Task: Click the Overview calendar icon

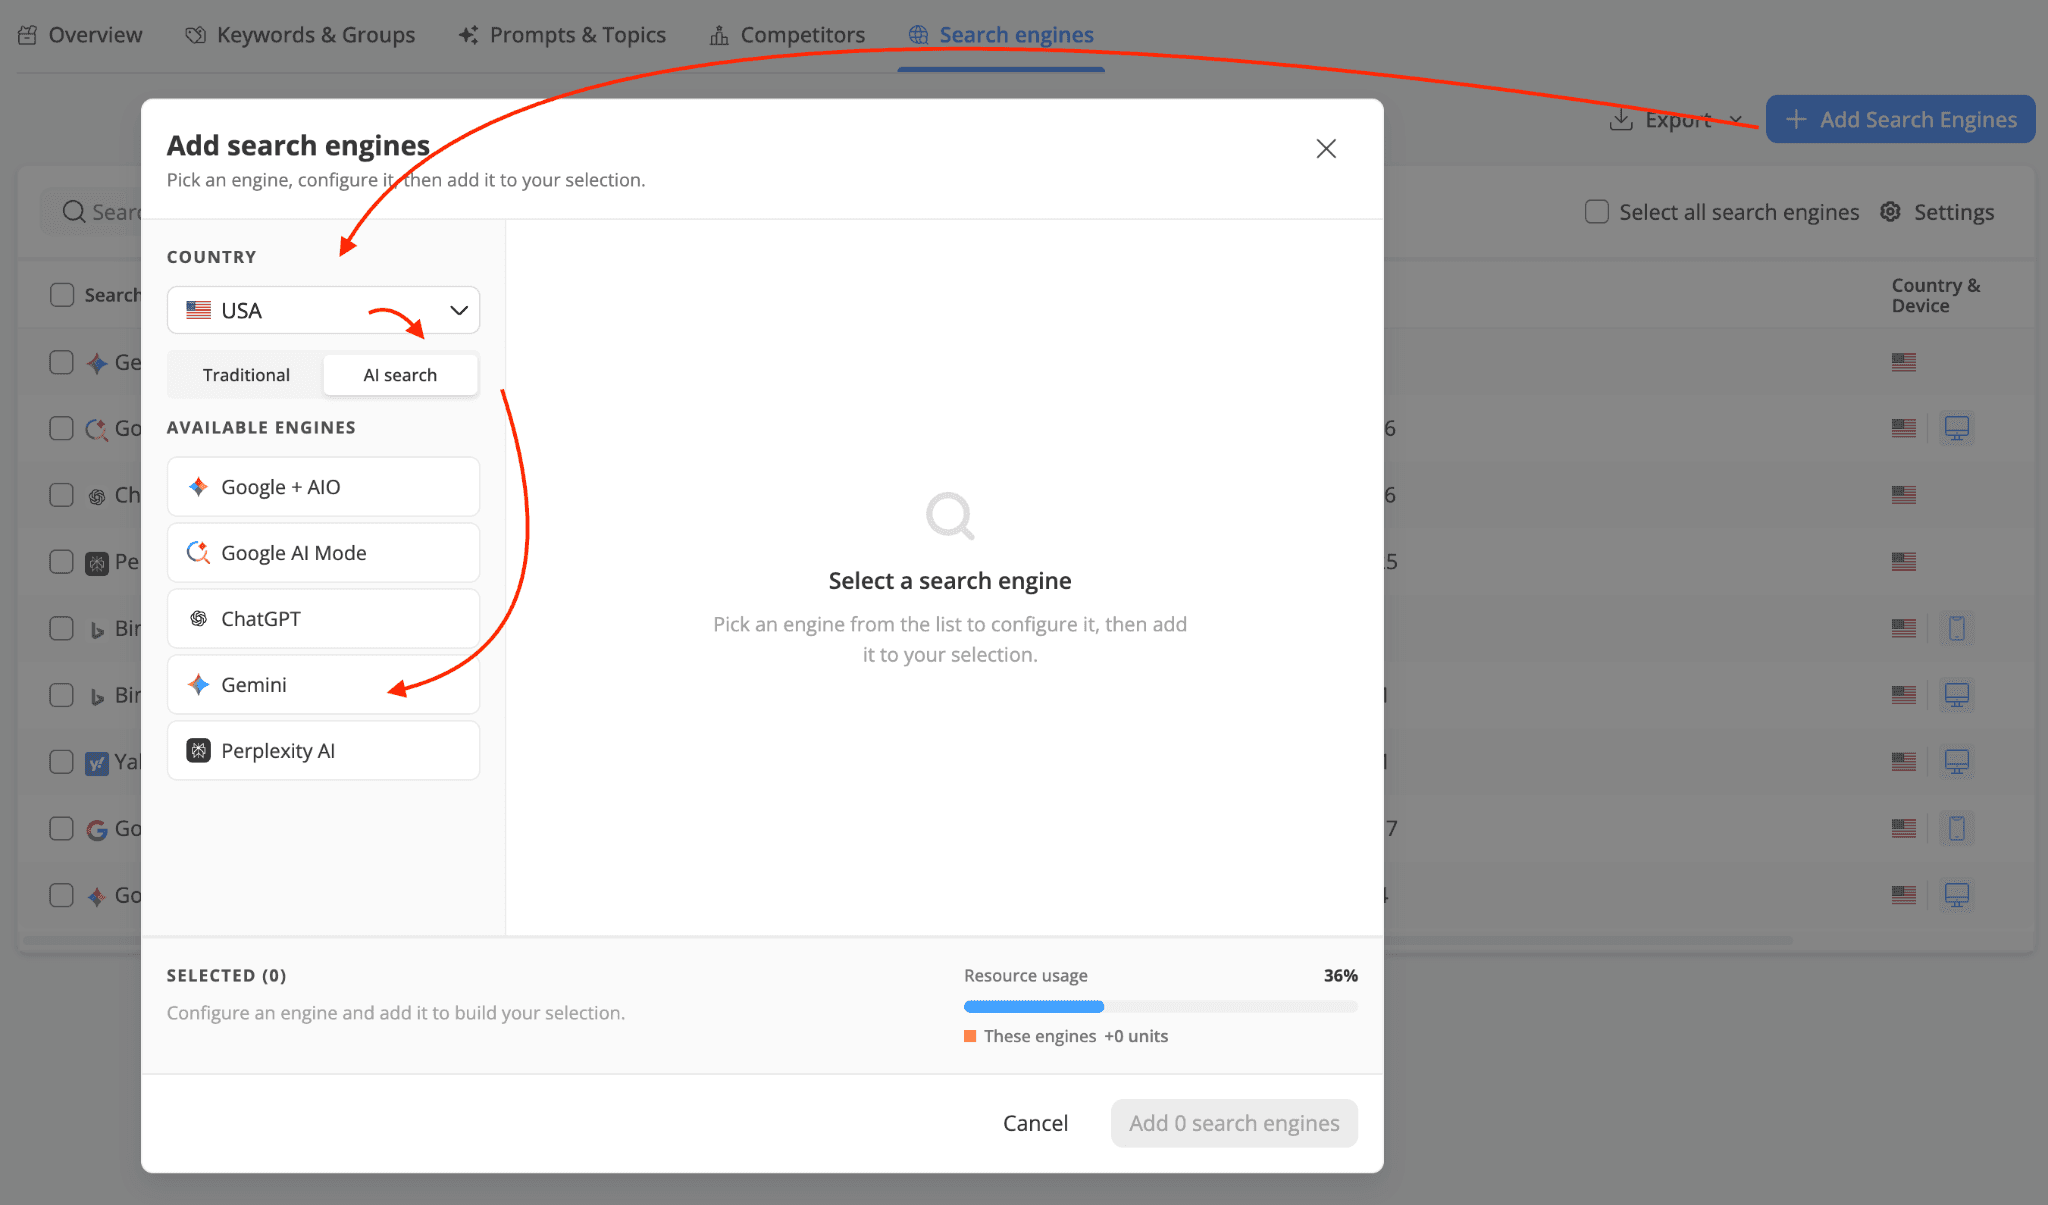Action: tap(28, 35)
